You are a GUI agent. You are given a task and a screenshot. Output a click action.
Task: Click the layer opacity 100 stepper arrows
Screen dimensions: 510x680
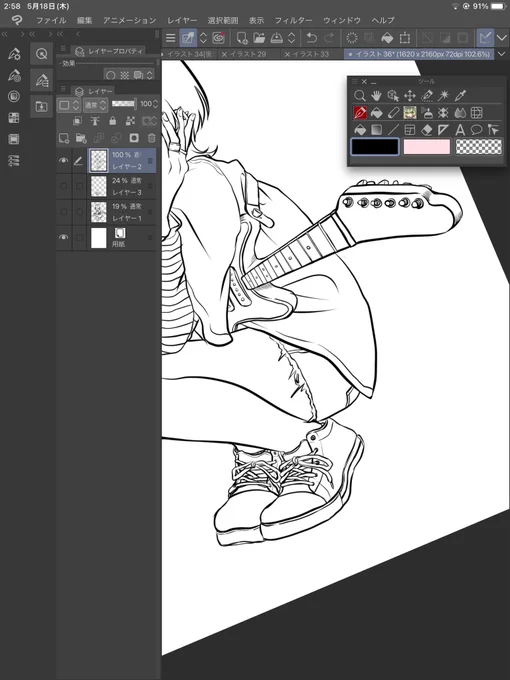pos(156,104)
